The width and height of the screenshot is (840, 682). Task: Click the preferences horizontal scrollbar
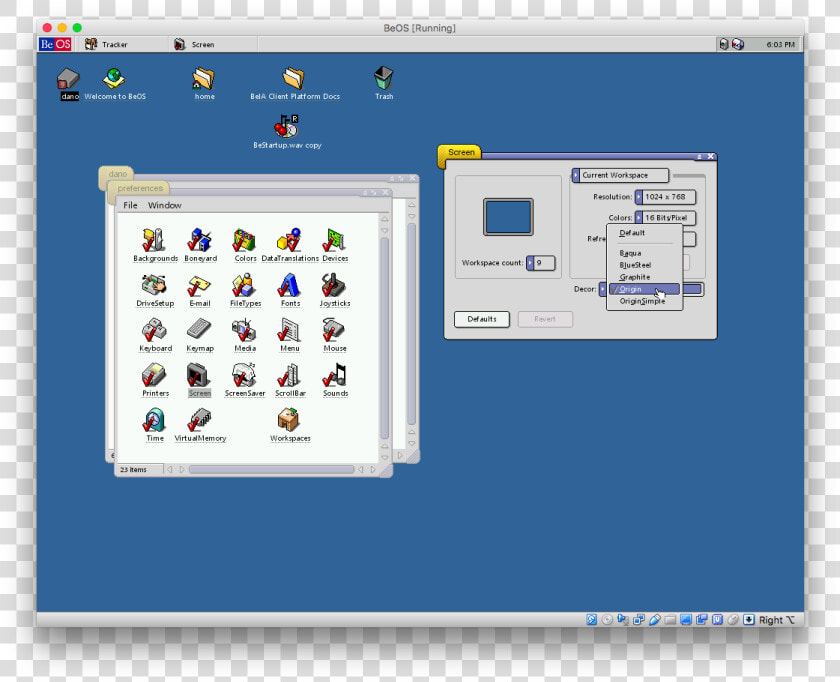click(x=272, y=470)
